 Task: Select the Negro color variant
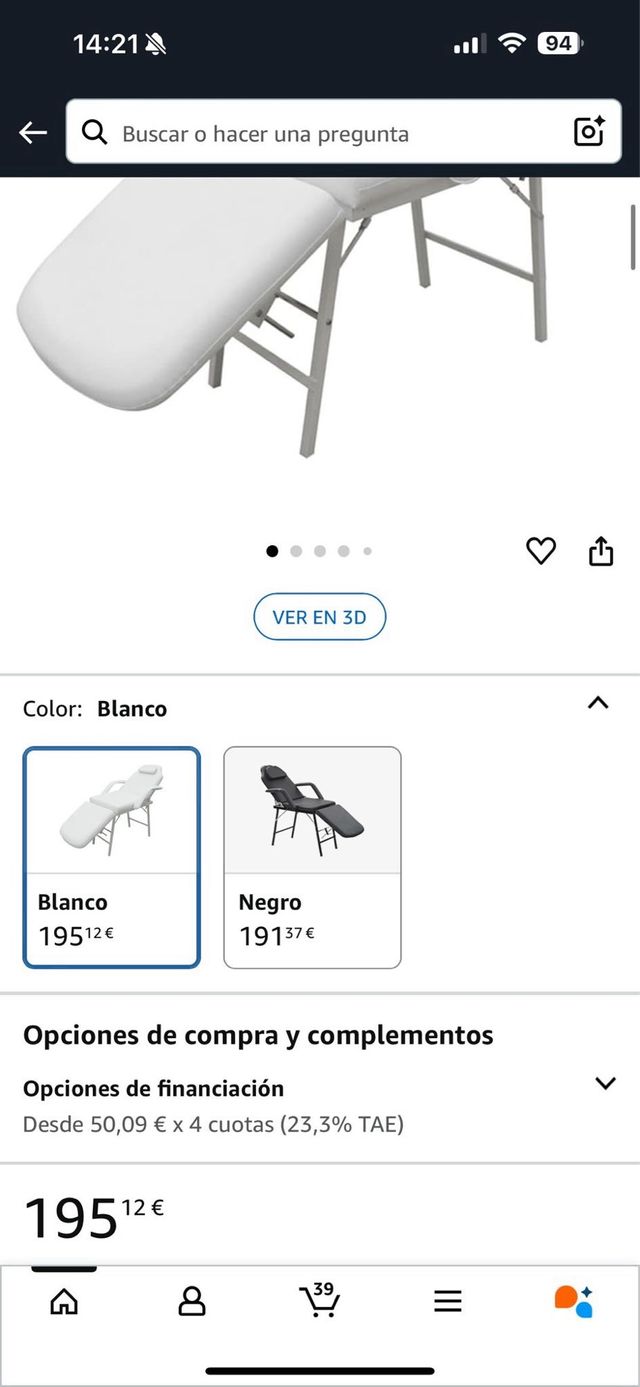pyautogui.click(x=312, y=857)
